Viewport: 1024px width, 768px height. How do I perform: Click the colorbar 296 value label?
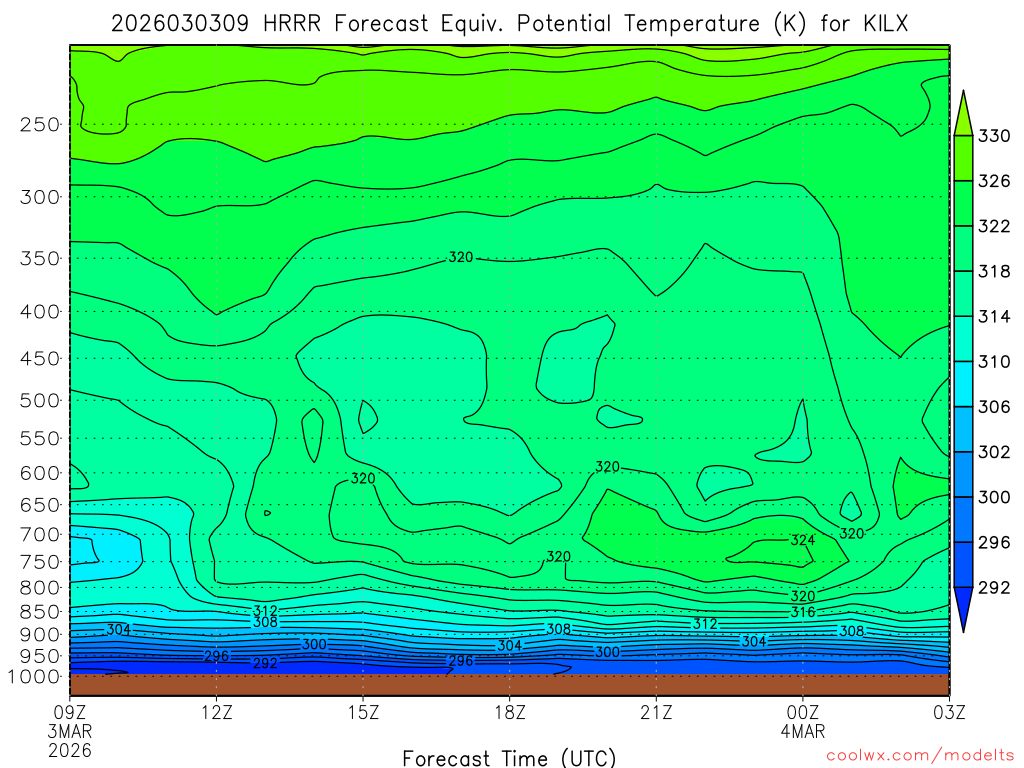(994, 542)
